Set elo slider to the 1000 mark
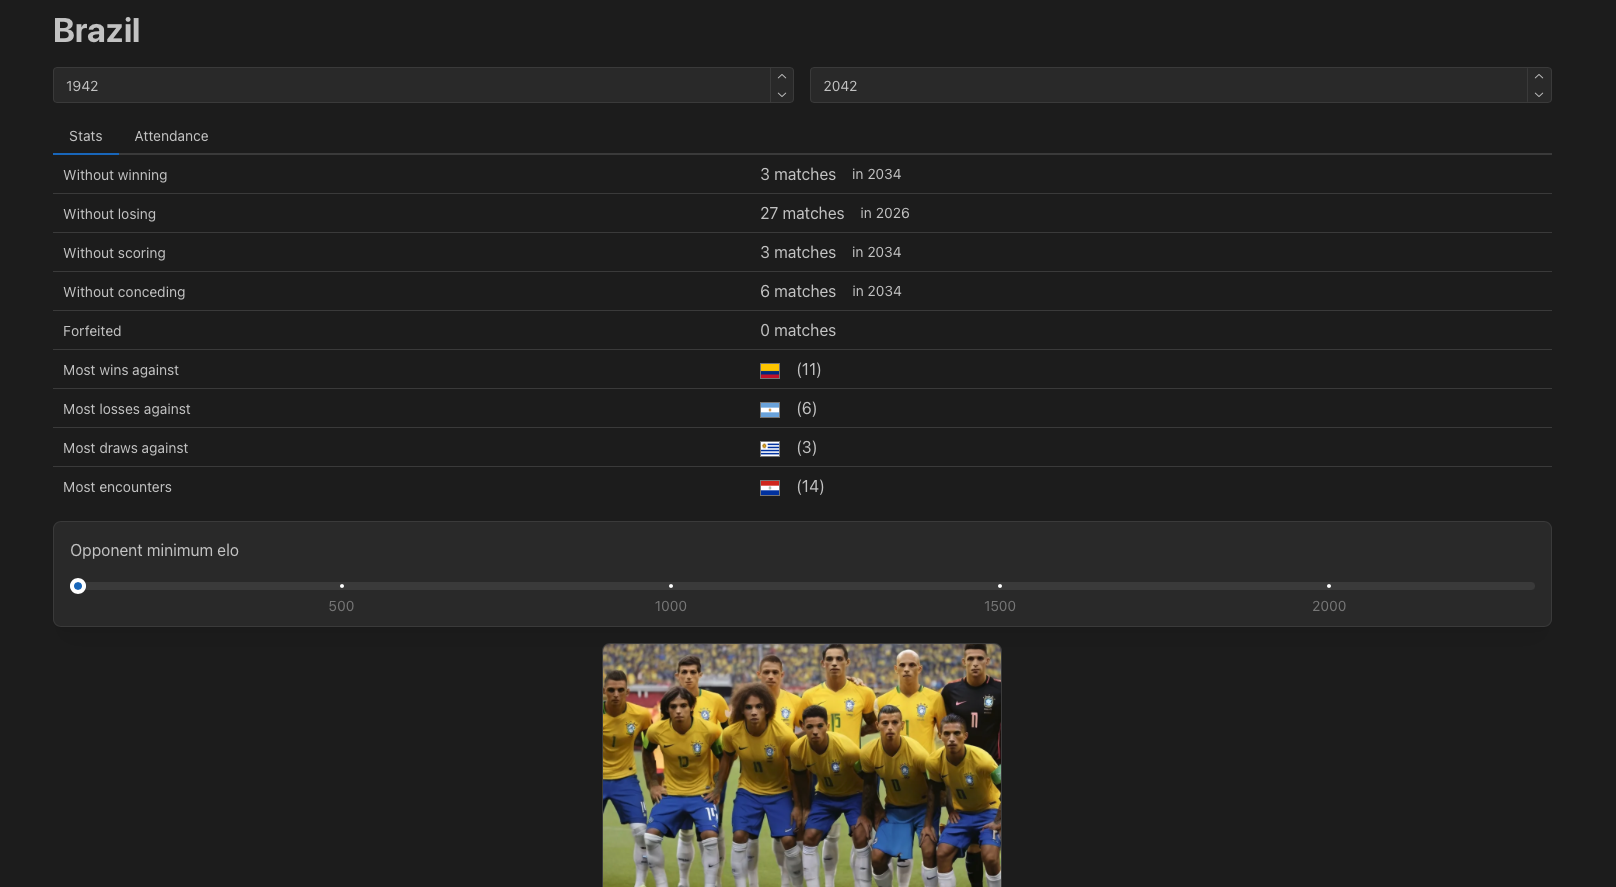This screenshot has height=887, width=1616. pyautogui.click(x=671, y=586)
